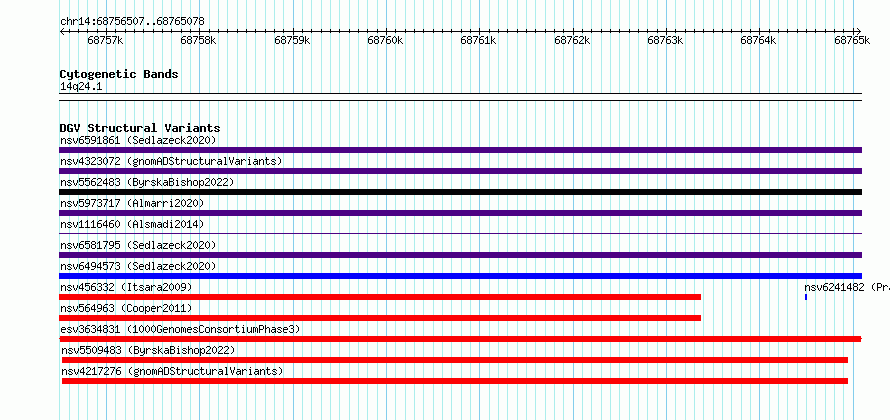The height and width of the screenshot is (420, 890).
Task: Open the nsv1116460 (Alsmadi2014) label
Action: click(132, 224)
